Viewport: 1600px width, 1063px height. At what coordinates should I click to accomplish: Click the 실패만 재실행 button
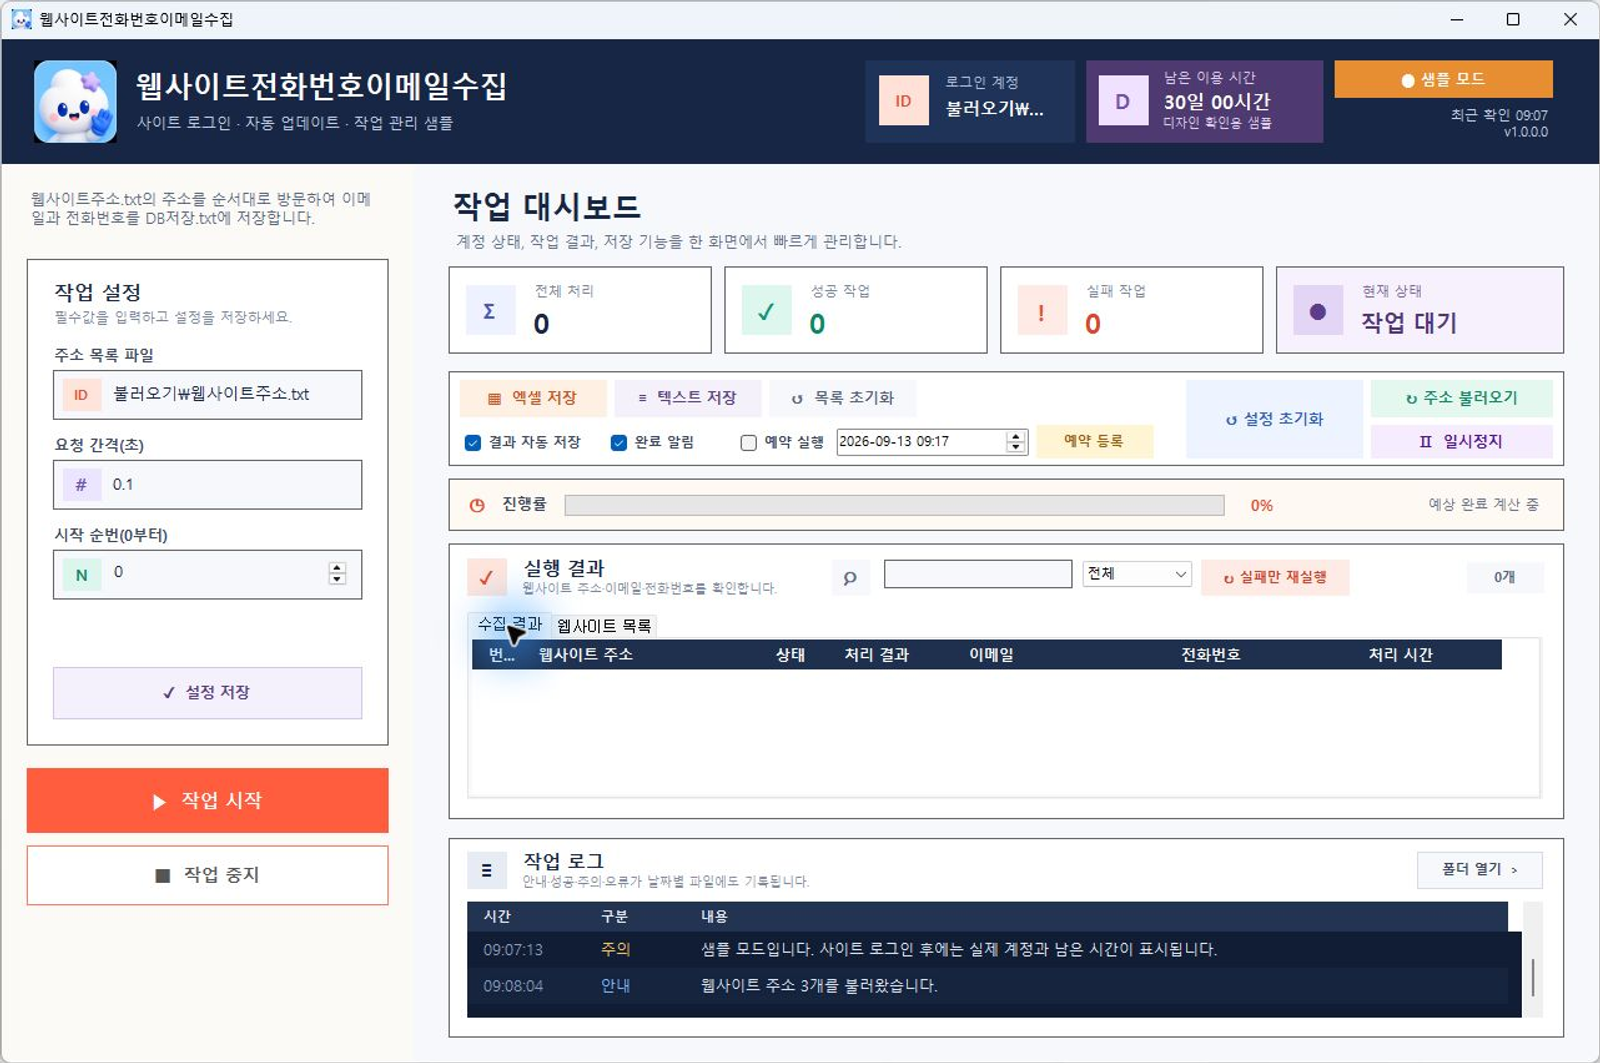[x=1275, y=577]
